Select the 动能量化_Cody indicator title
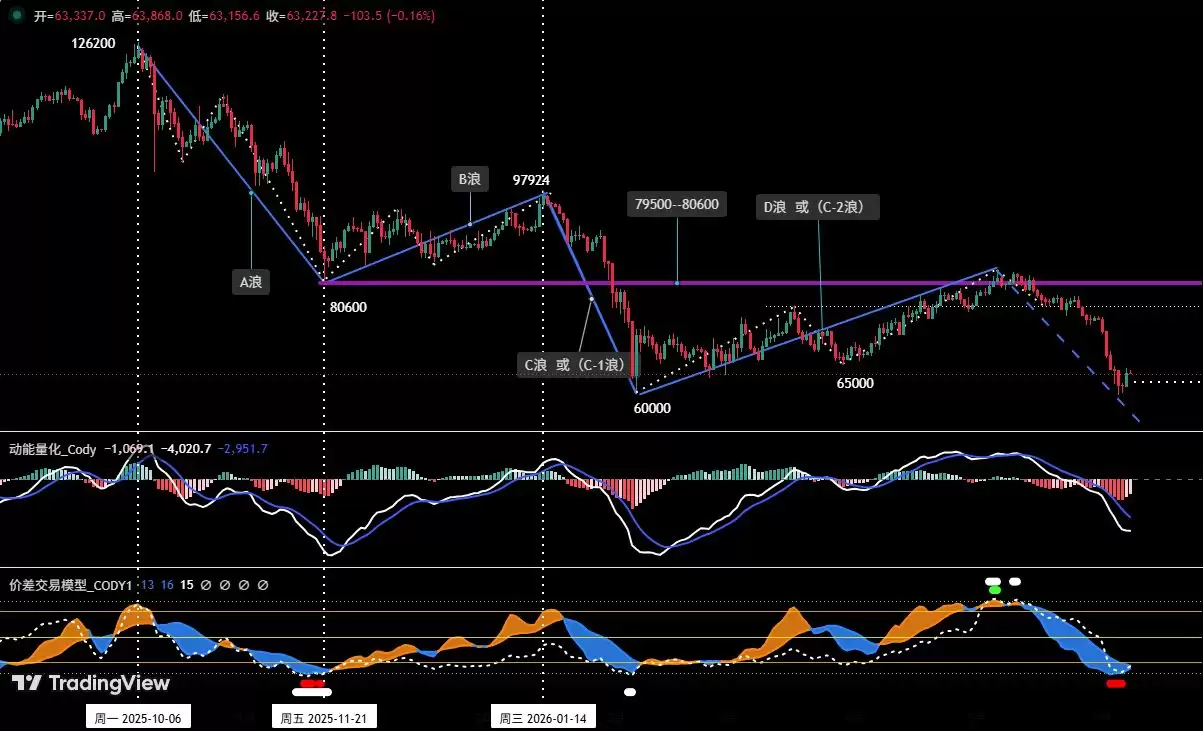Image resolution: width=1203 pixels, height=731 pixels. (x=52, y=450)
